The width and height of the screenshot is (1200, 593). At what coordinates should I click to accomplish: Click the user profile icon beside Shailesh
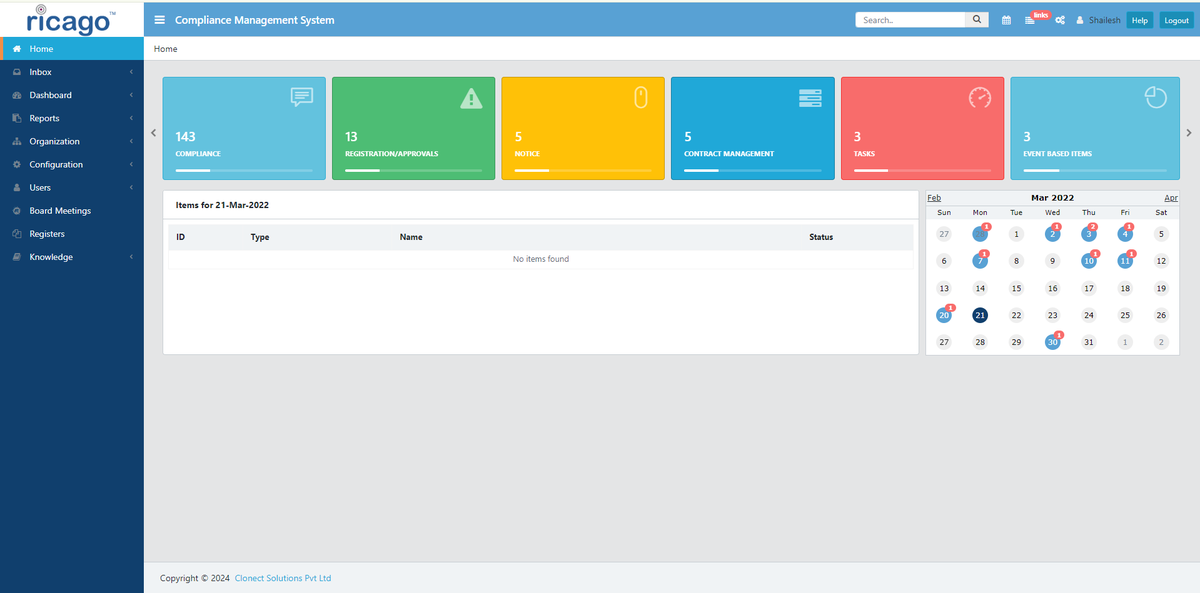[1080, 20]
